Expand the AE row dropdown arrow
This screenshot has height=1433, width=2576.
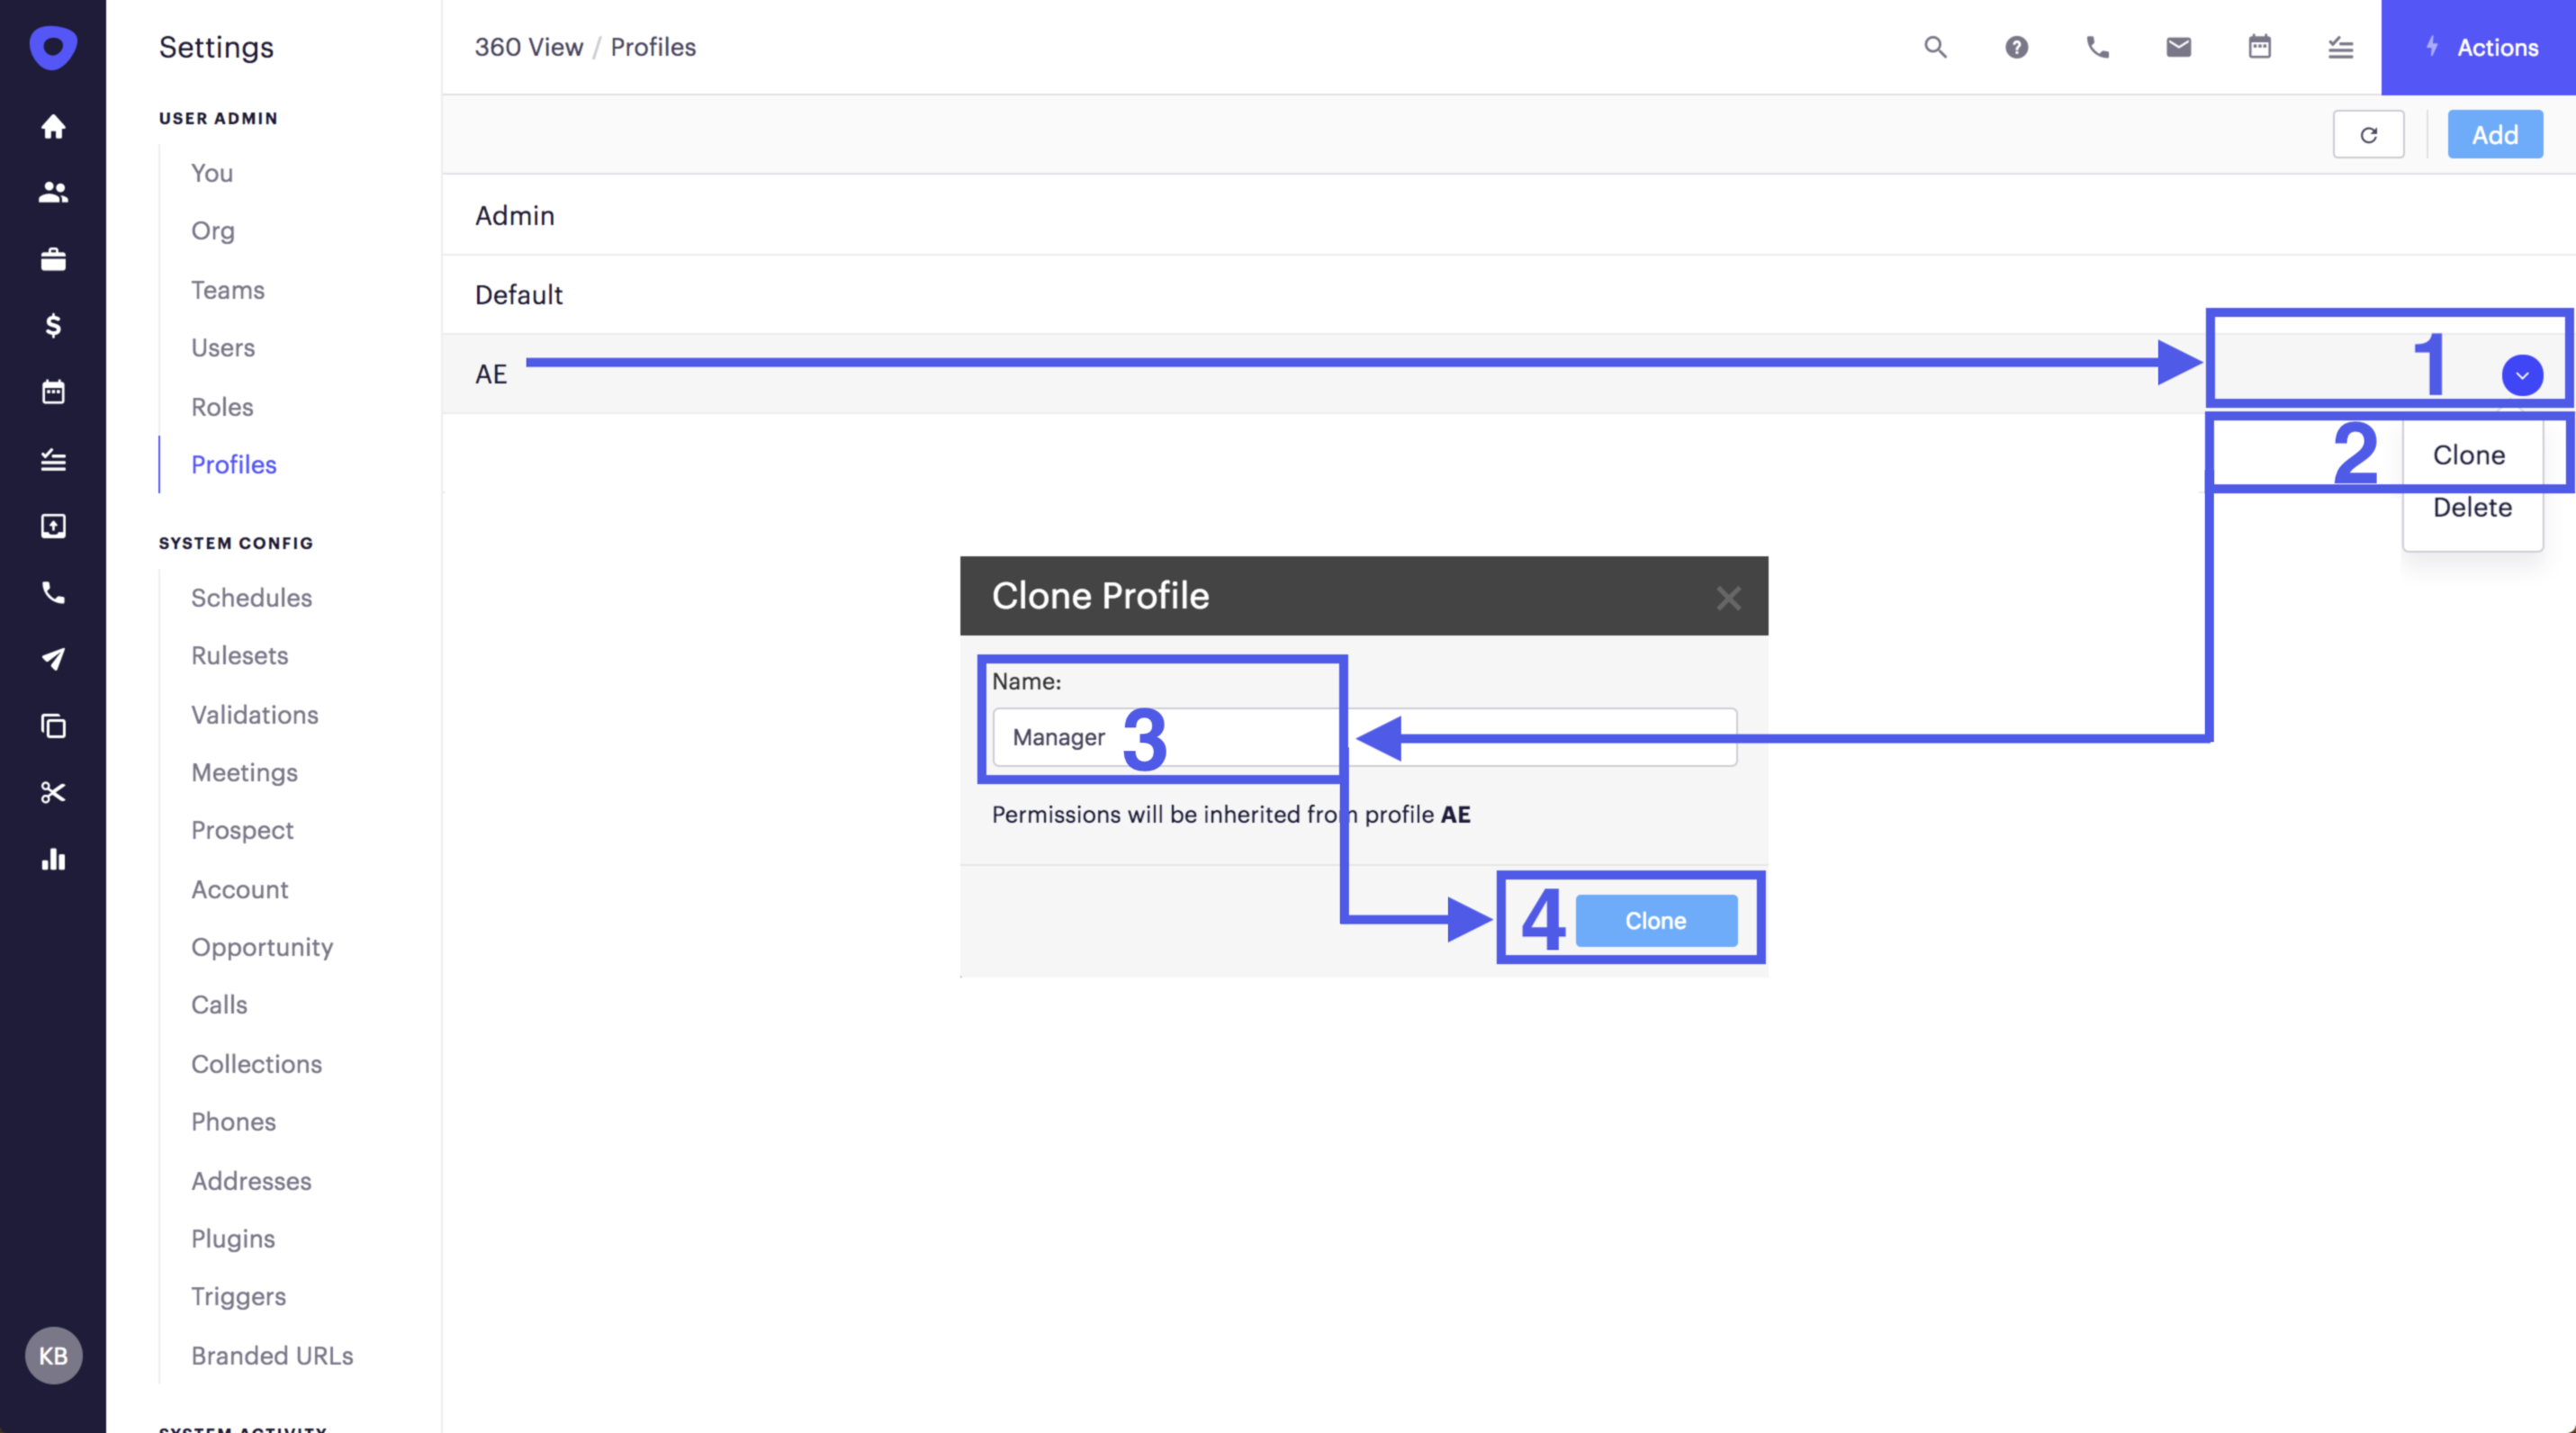coord(2522,375)
